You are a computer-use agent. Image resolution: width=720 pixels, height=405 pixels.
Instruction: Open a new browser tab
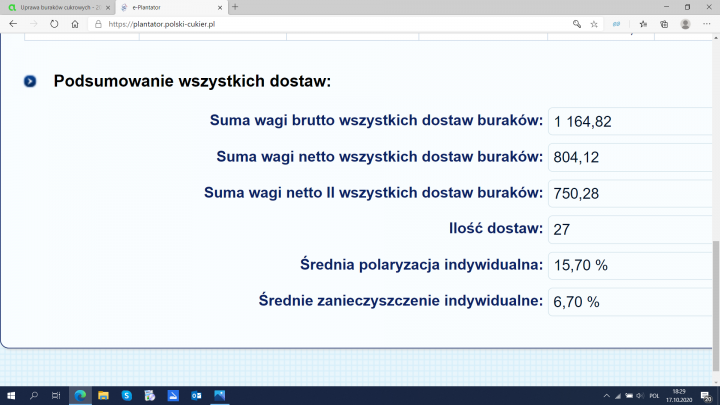[235, 7]
